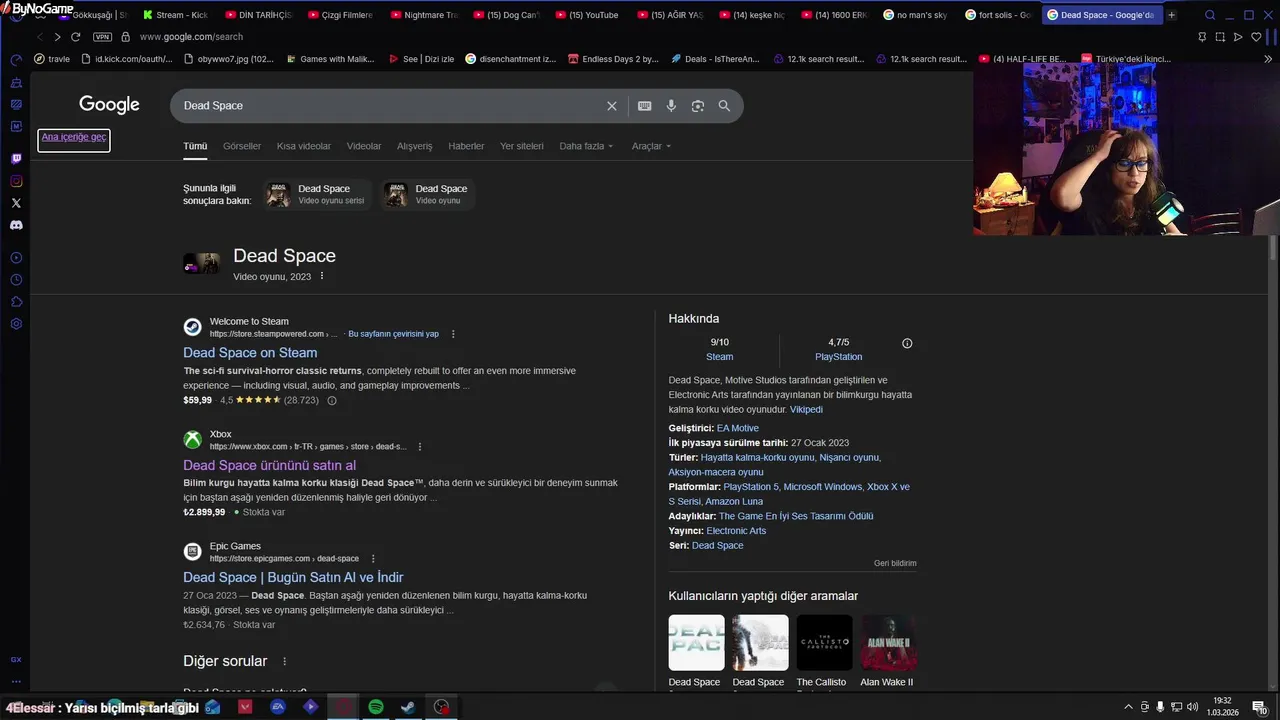
Task: Open Discord in the Opera GX sidebar
Action: (x=16, y=225)
